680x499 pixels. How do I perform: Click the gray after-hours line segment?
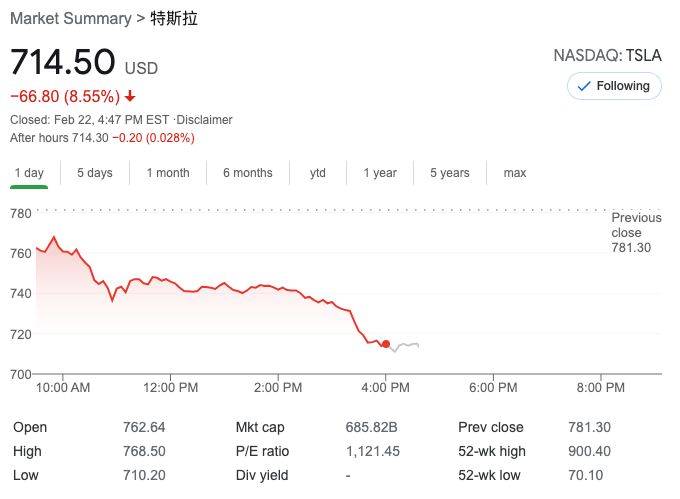pos(405,346)
